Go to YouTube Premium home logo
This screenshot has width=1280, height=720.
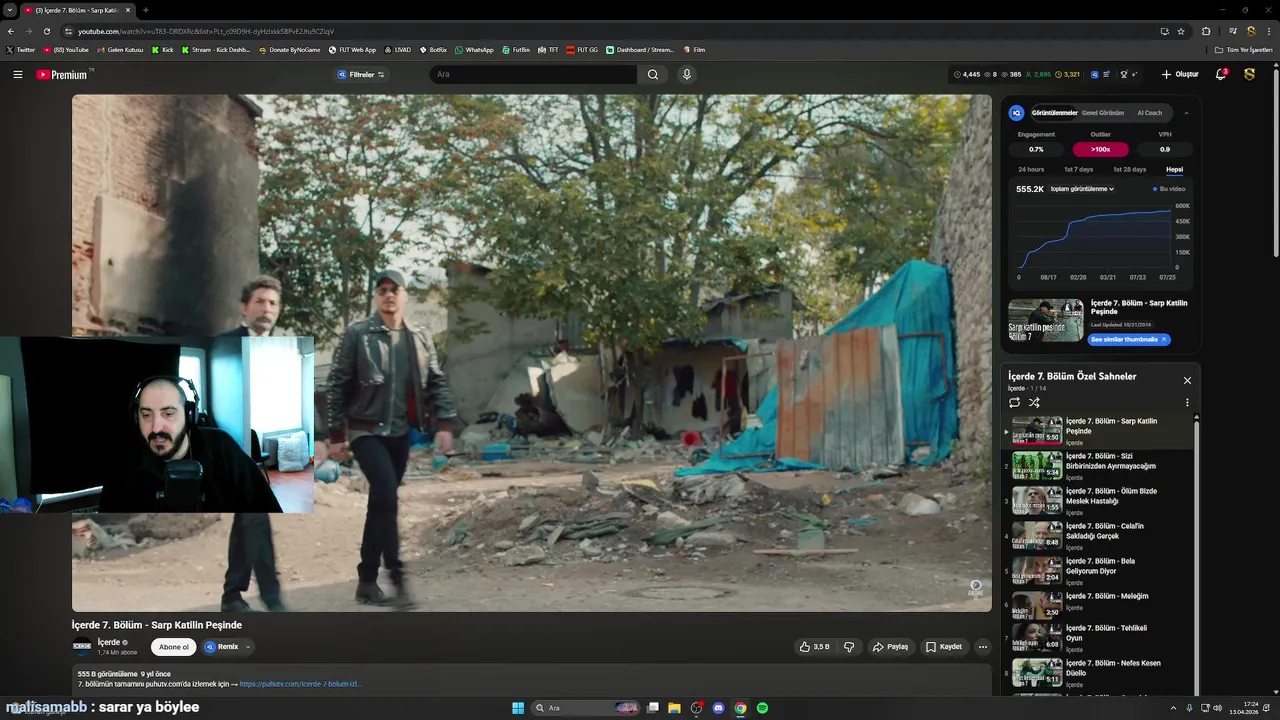pyautogui.click(x=62, y=74)
